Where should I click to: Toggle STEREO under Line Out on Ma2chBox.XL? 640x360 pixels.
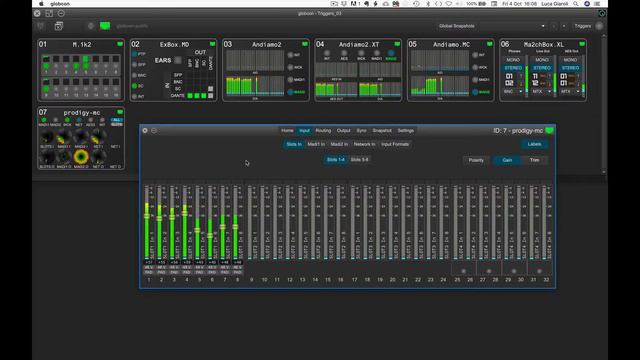point(542,68)
